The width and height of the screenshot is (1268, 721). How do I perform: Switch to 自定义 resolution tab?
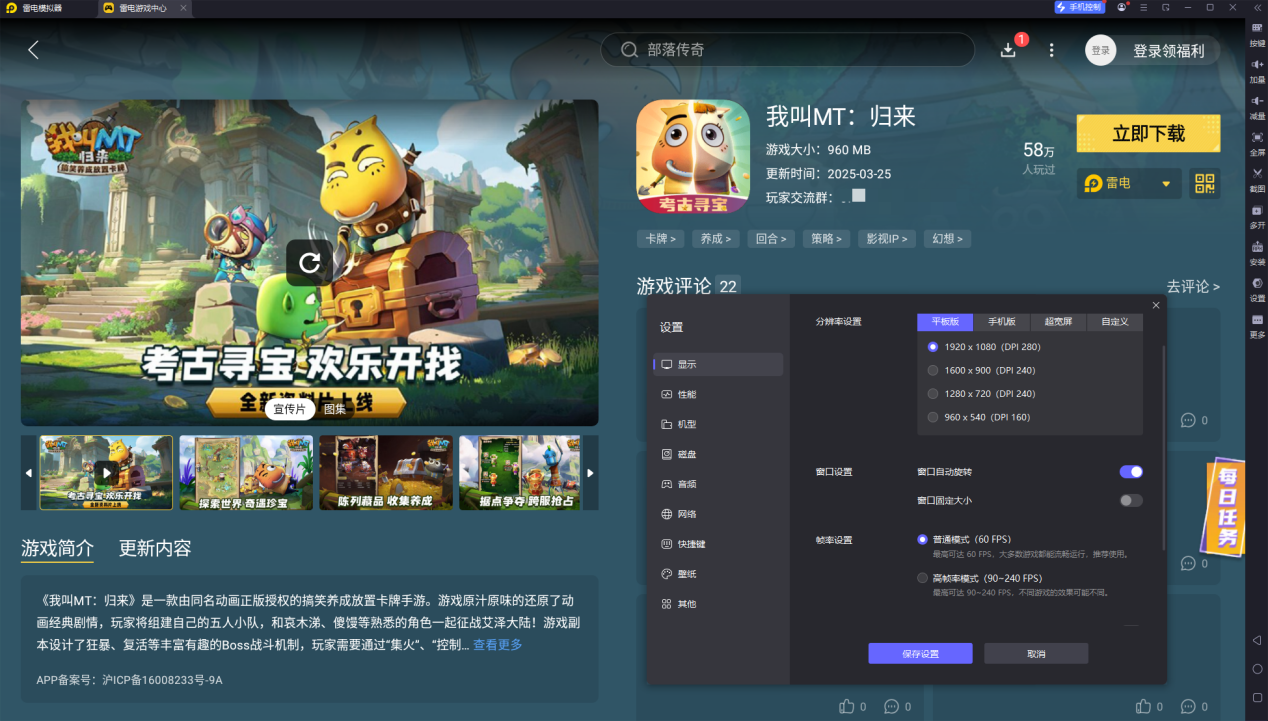pos(1115,322)
